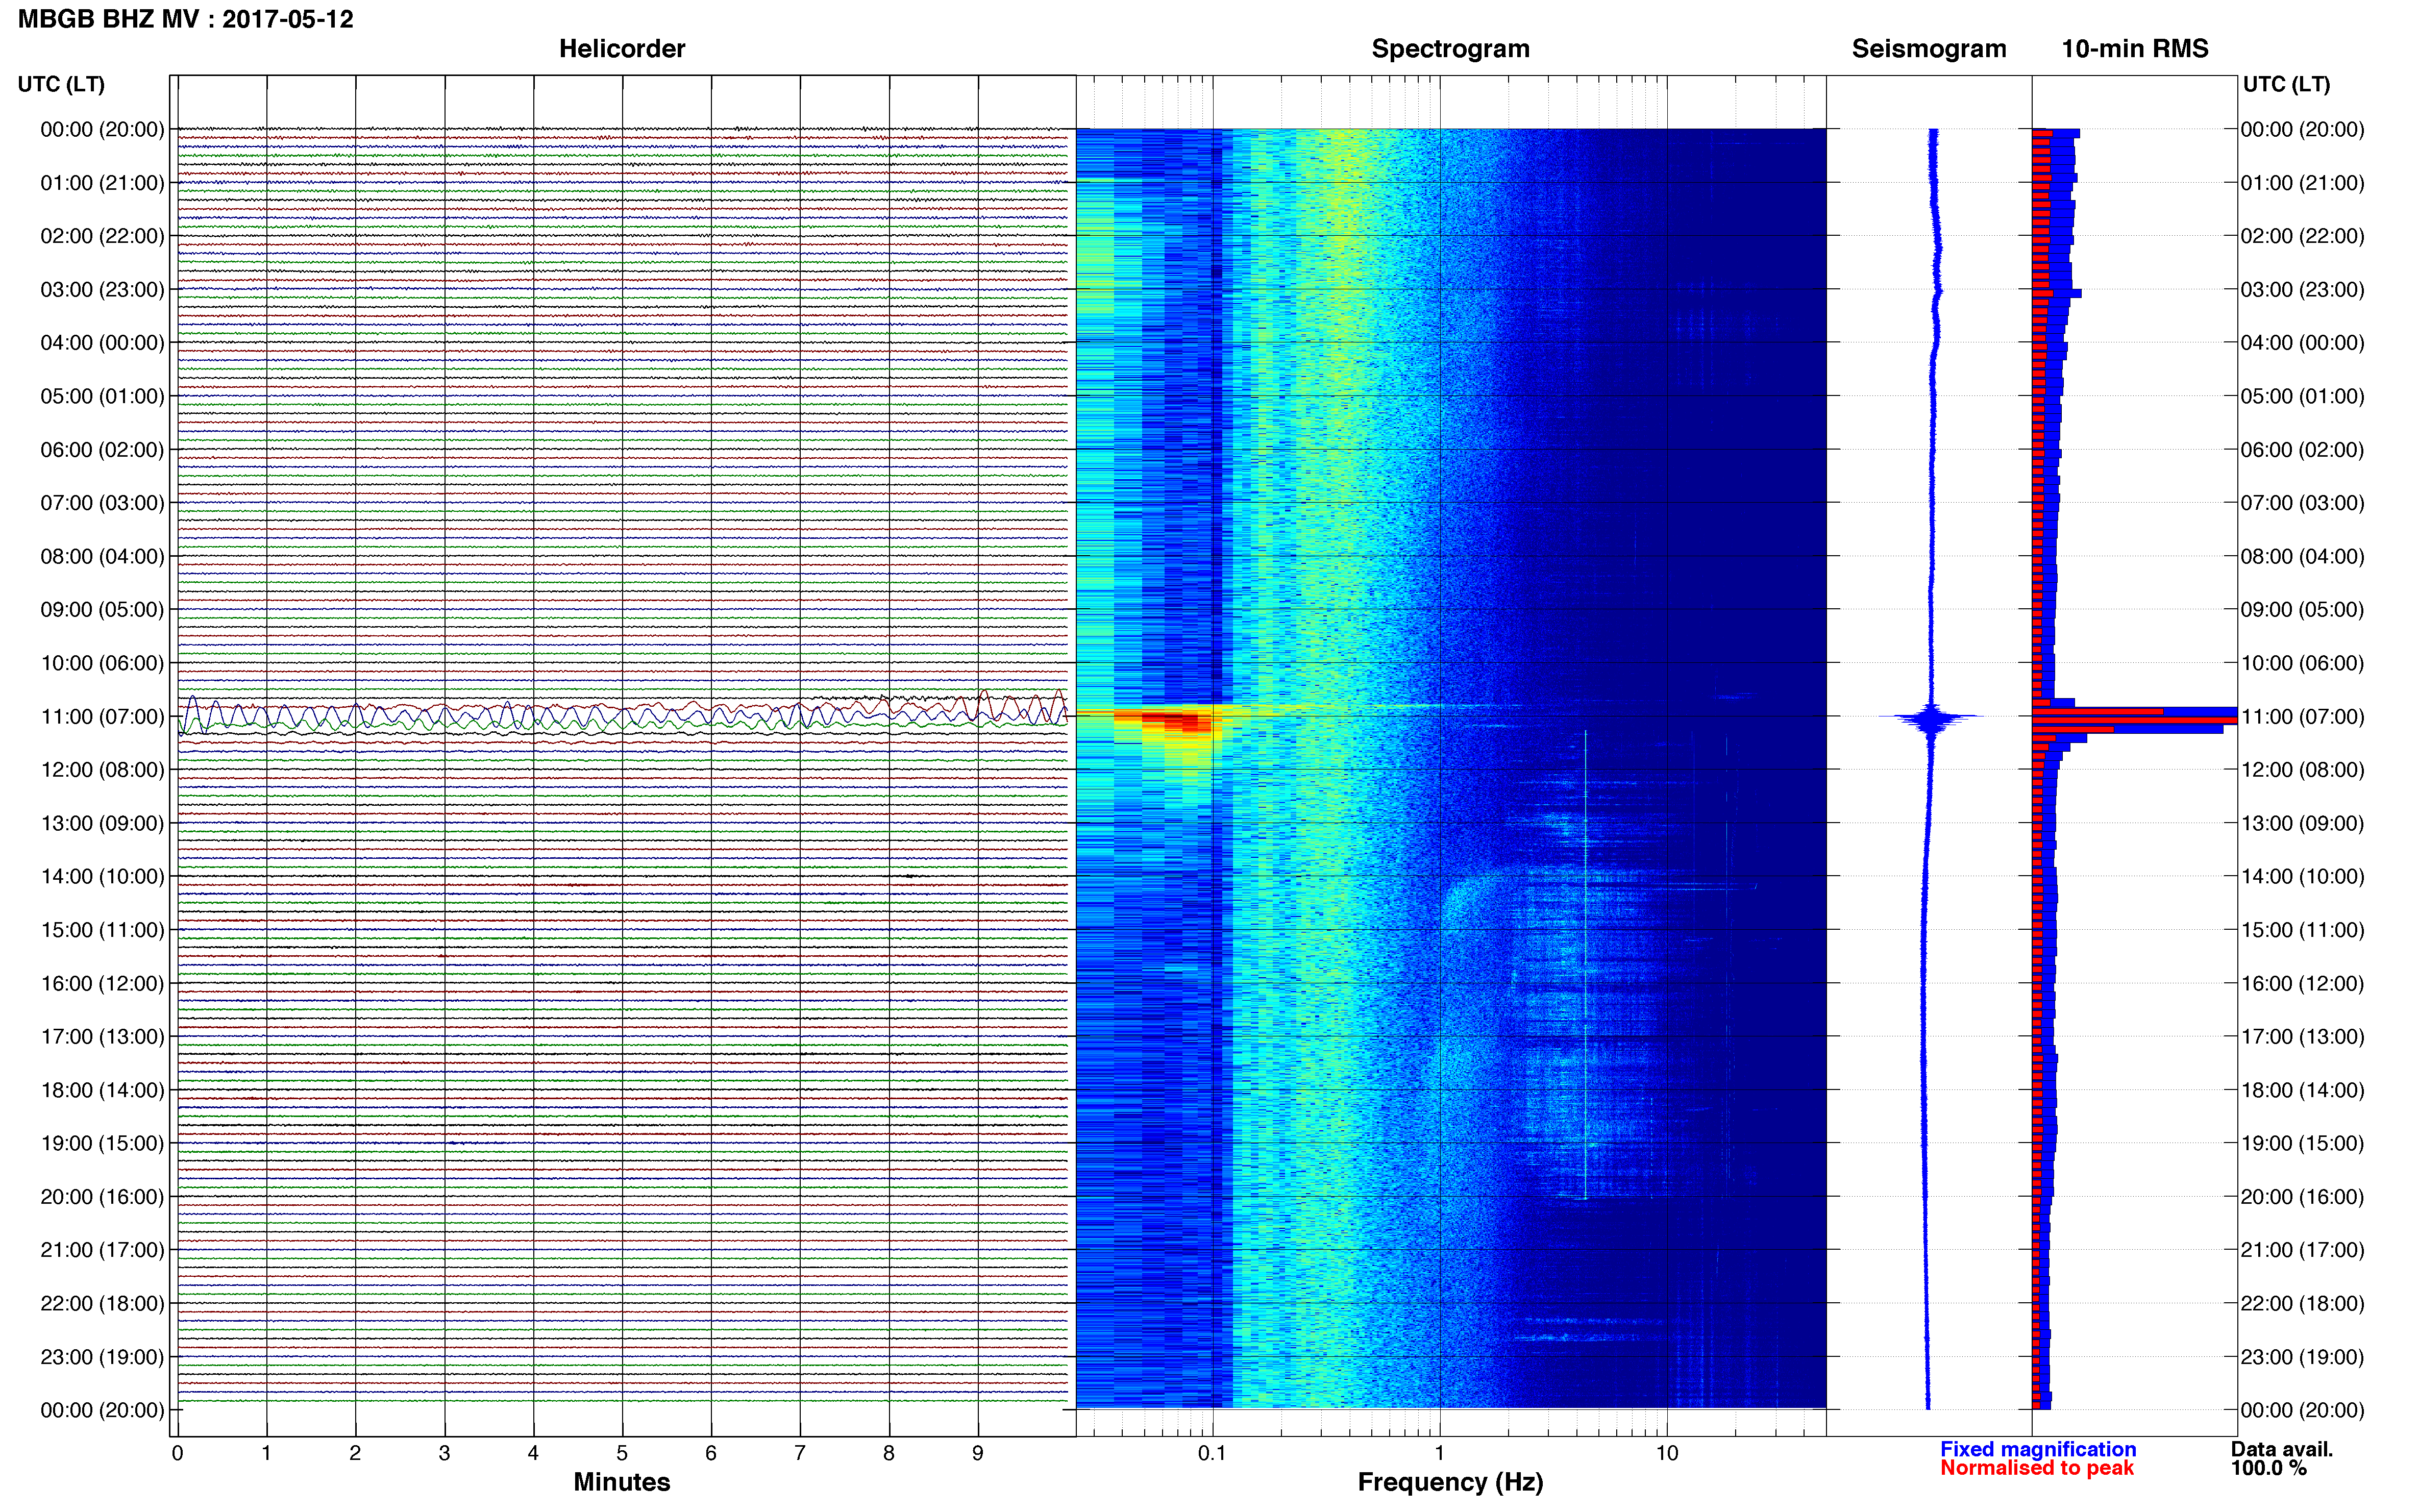This screenshot has height=1512, width=2419.
Task: Pick left-axis time label 05:00 (01:00)
Action: pos(102,396)
